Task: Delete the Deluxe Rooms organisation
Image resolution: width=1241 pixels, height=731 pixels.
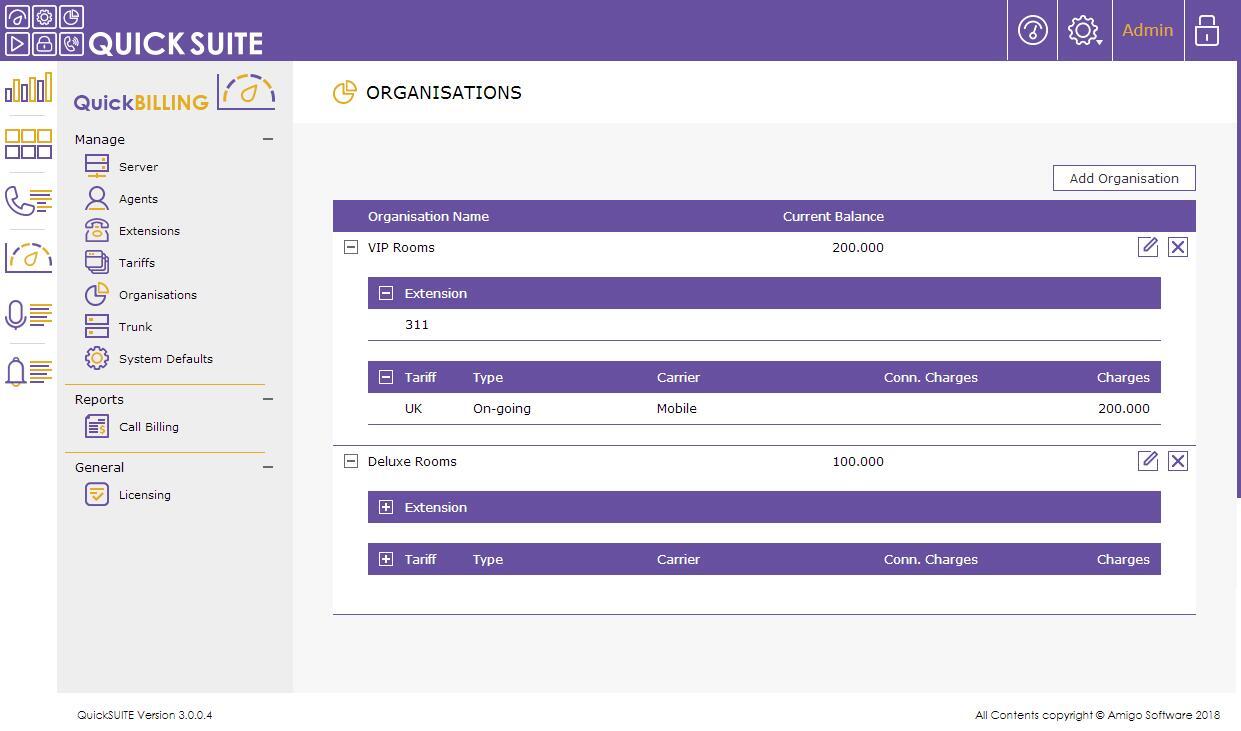Action: point(1177,461)
